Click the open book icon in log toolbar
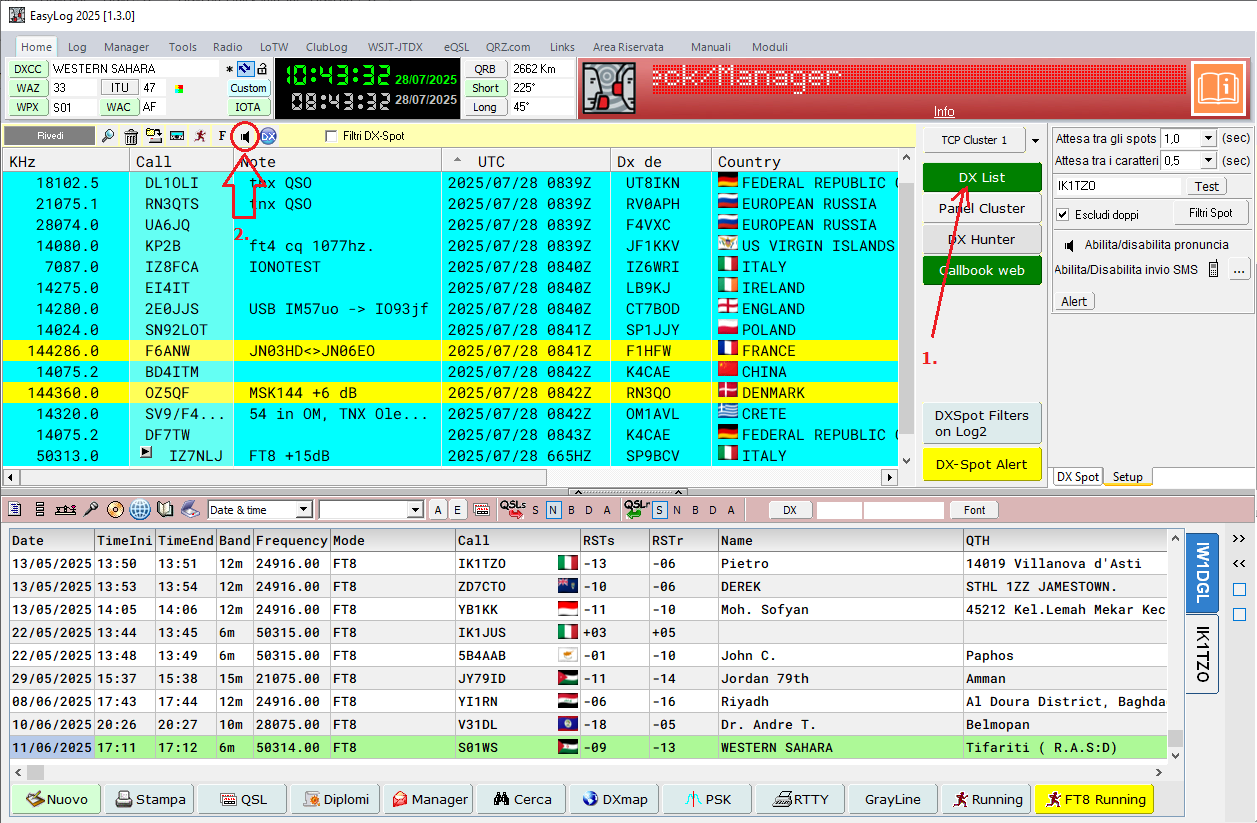The width and height of the screenshot is (1257, 823). (x=165, y=510)
